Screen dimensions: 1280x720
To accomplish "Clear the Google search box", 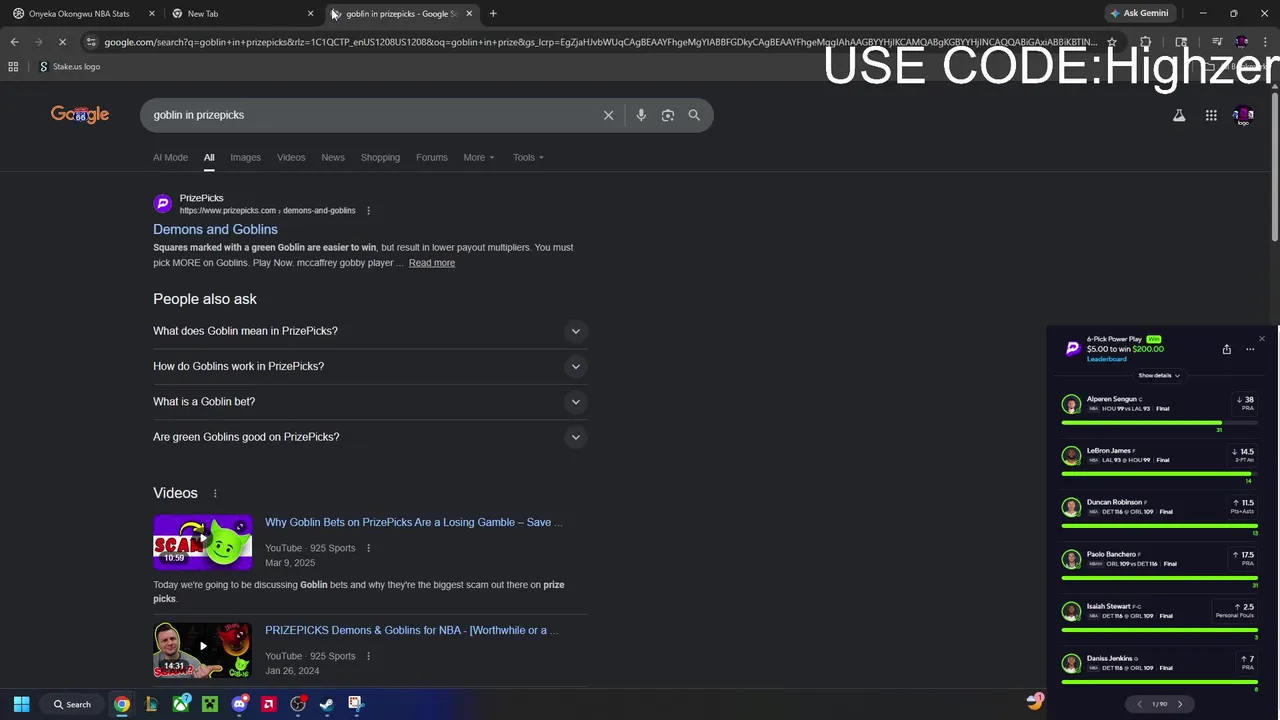I will [x=608, y=115].
